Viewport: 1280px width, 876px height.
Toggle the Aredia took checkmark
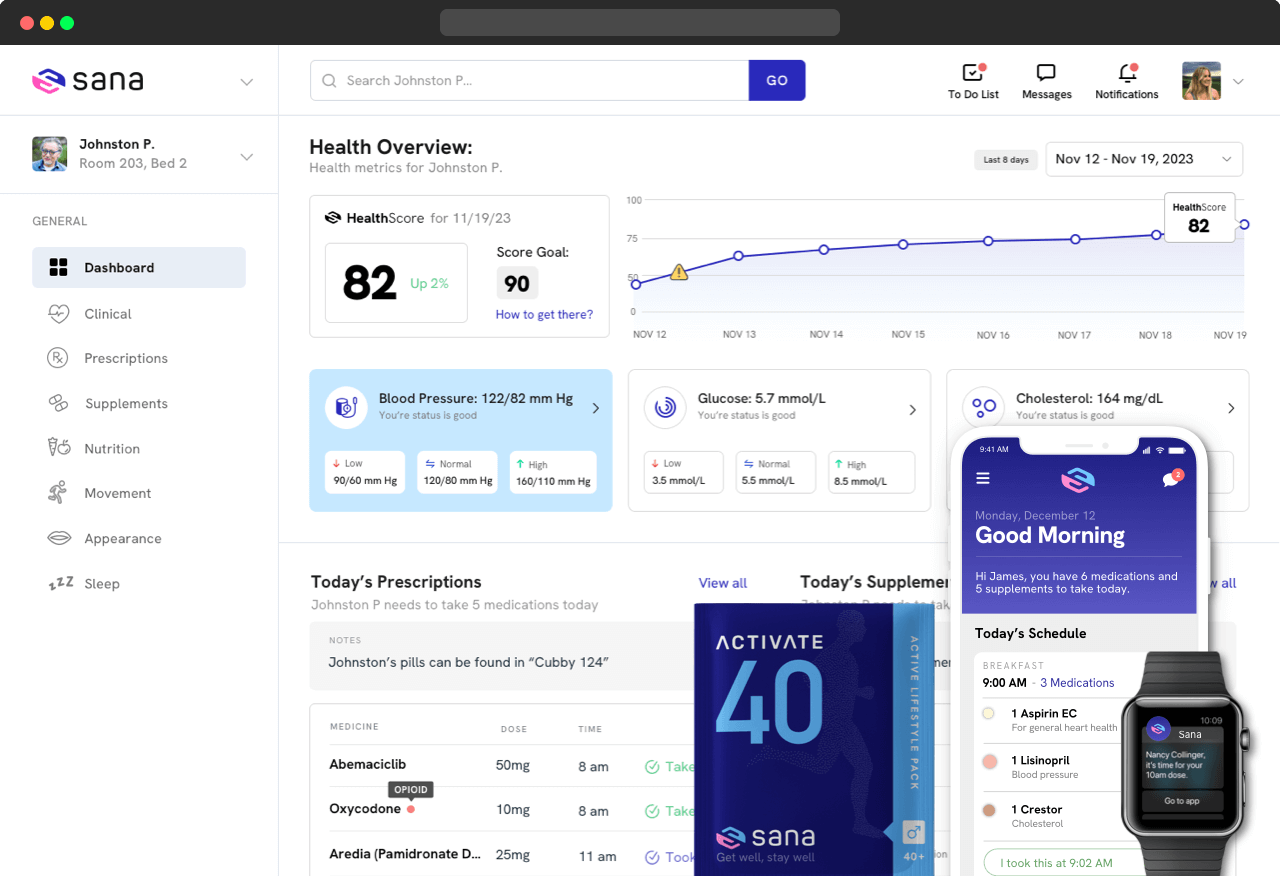652,857
